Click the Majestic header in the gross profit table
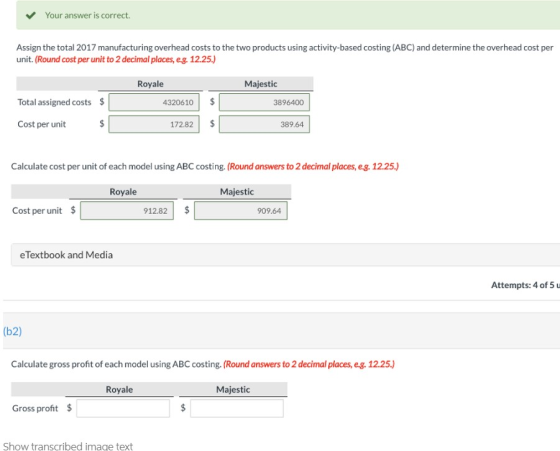The width and height of the screenshot is (560, 451). [x=233, y=390]
